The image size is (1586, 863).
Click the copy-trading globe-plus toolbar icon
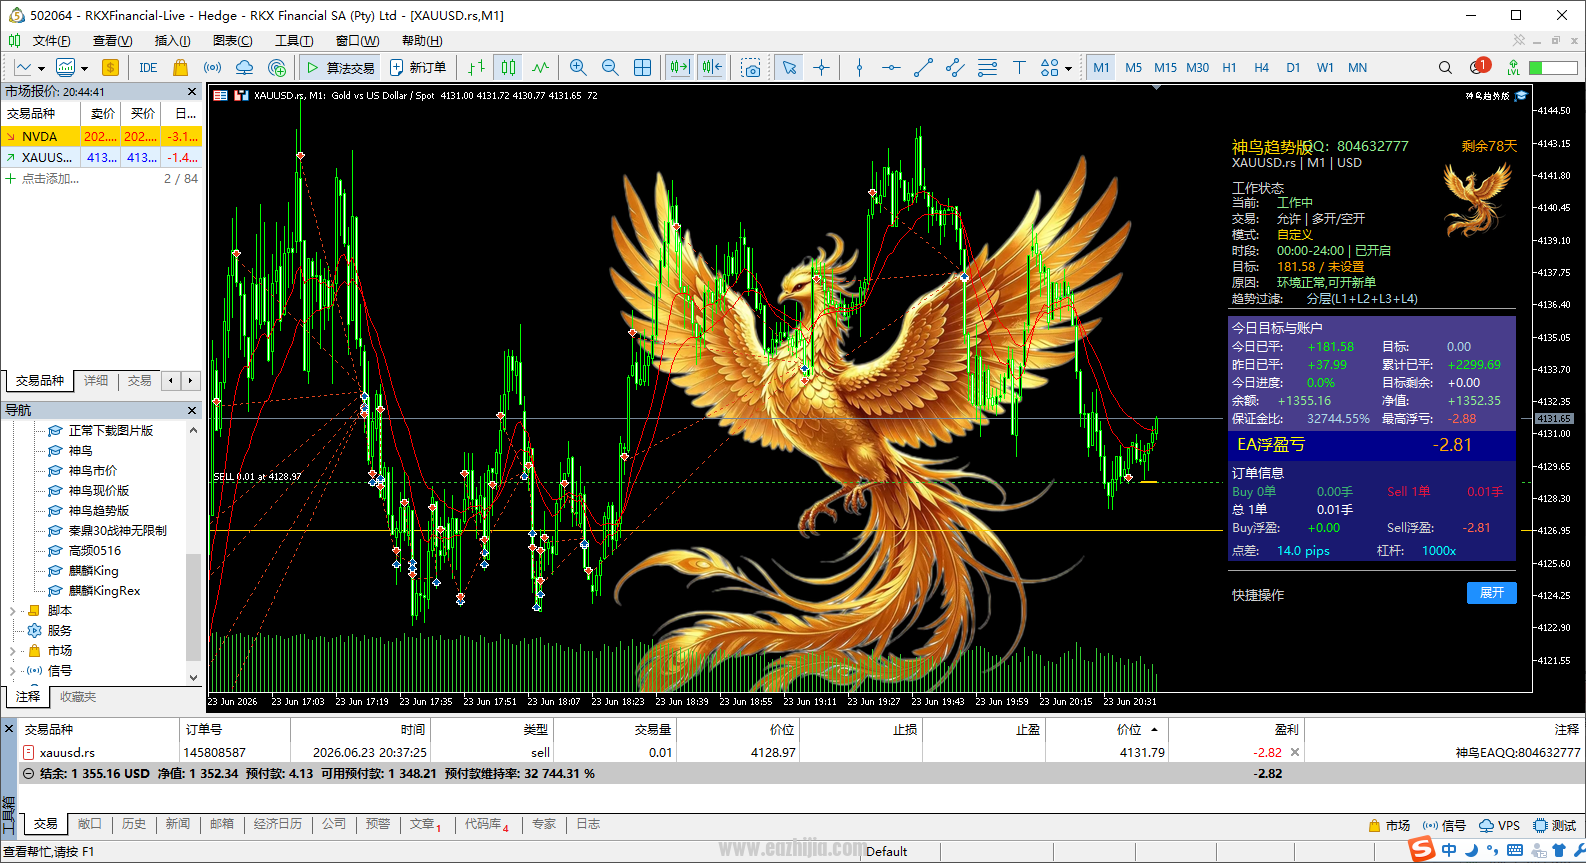277,68
